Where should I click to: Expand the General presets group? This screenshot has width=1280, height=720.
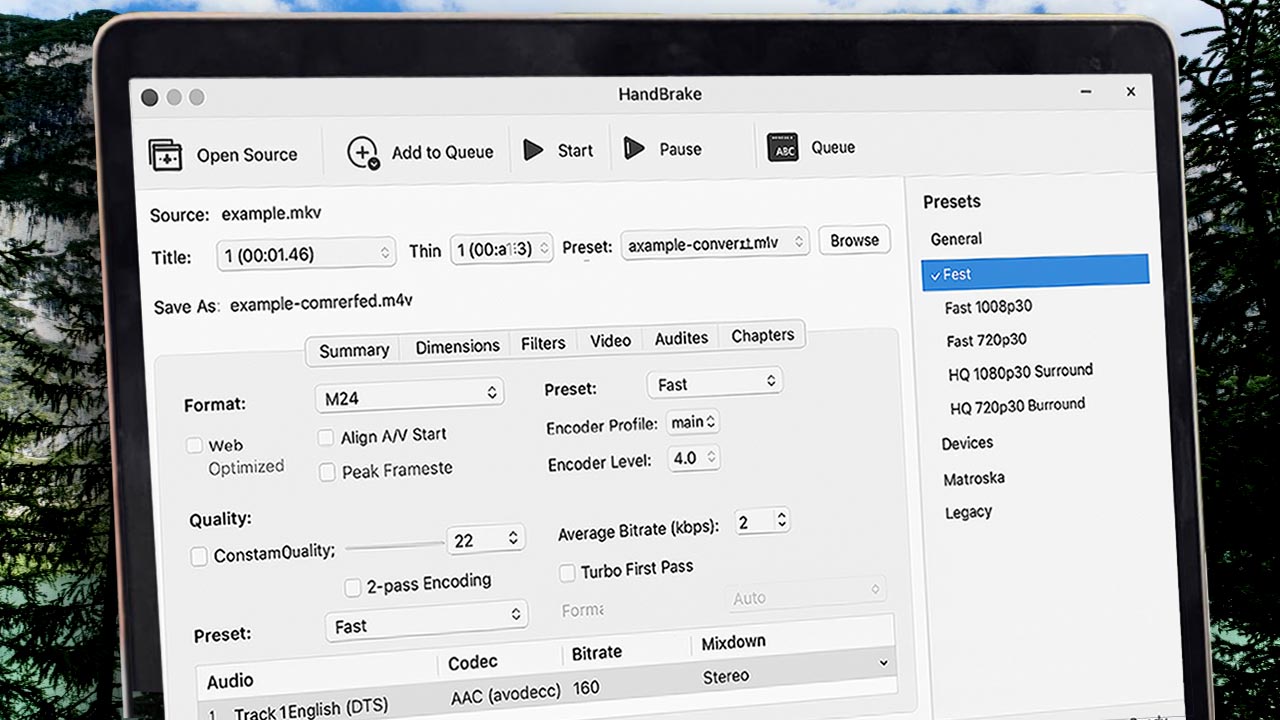(x=956, y=239)
